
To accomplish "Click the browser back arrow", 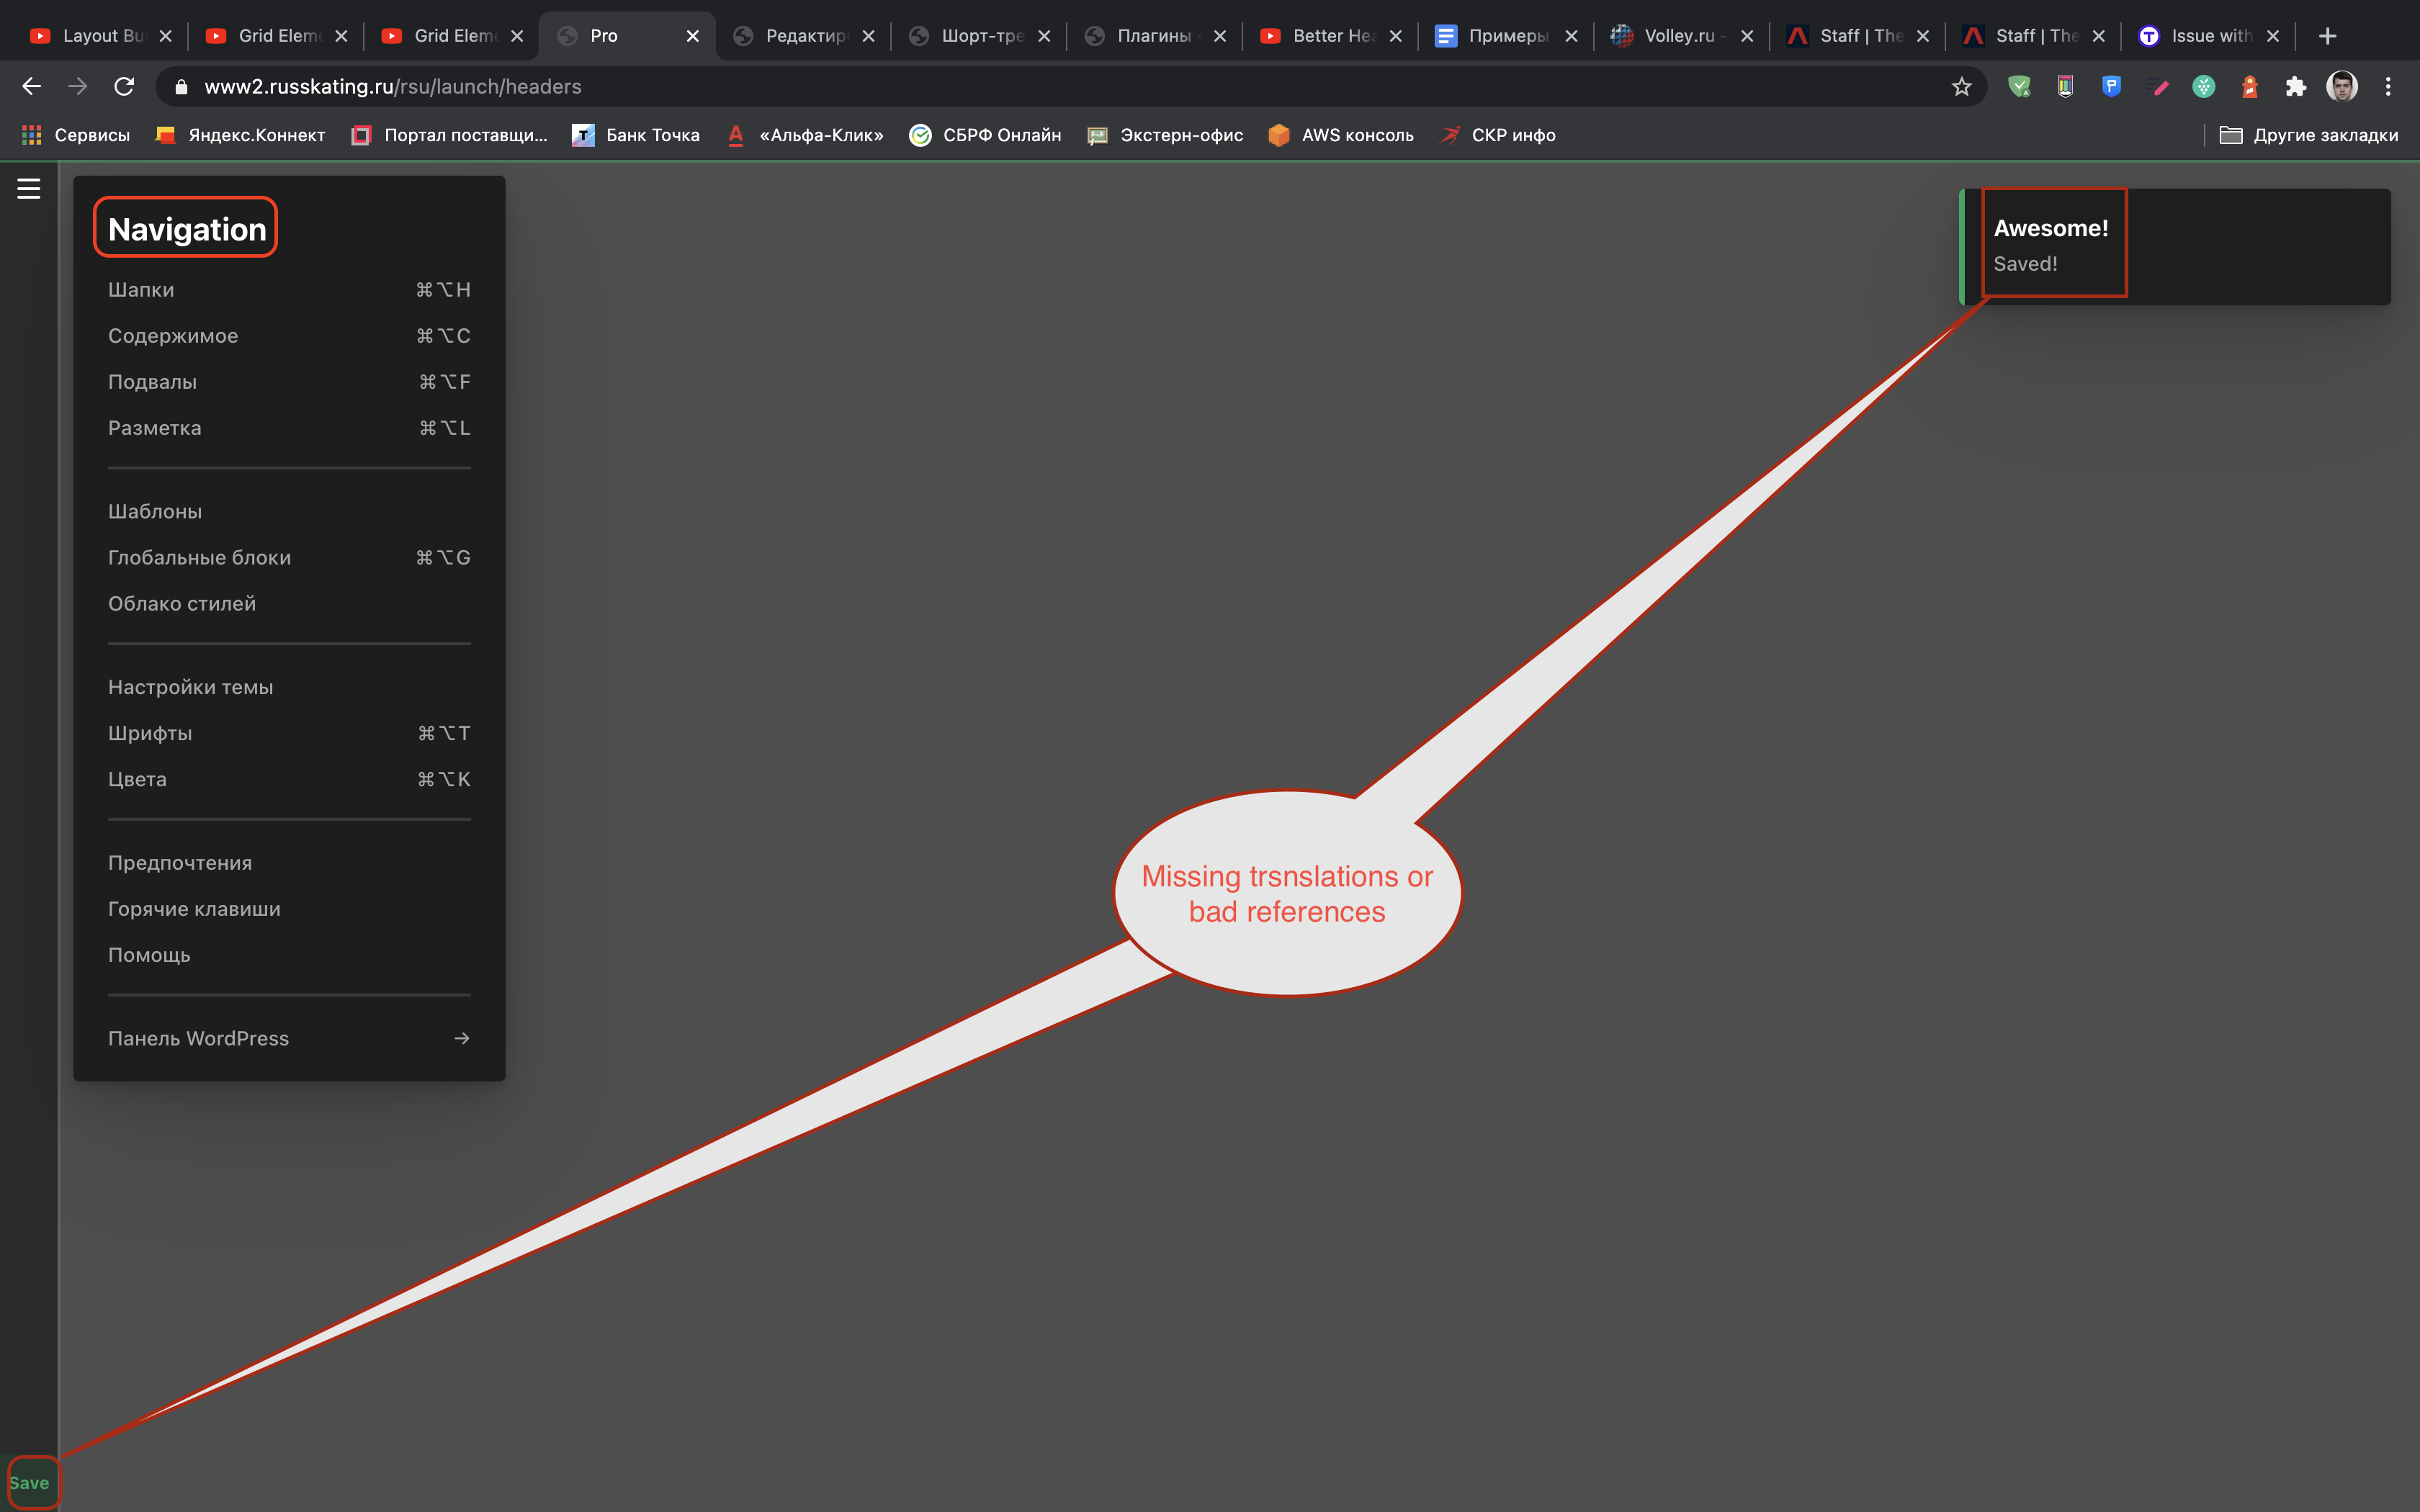I will [x=32, y=87].
